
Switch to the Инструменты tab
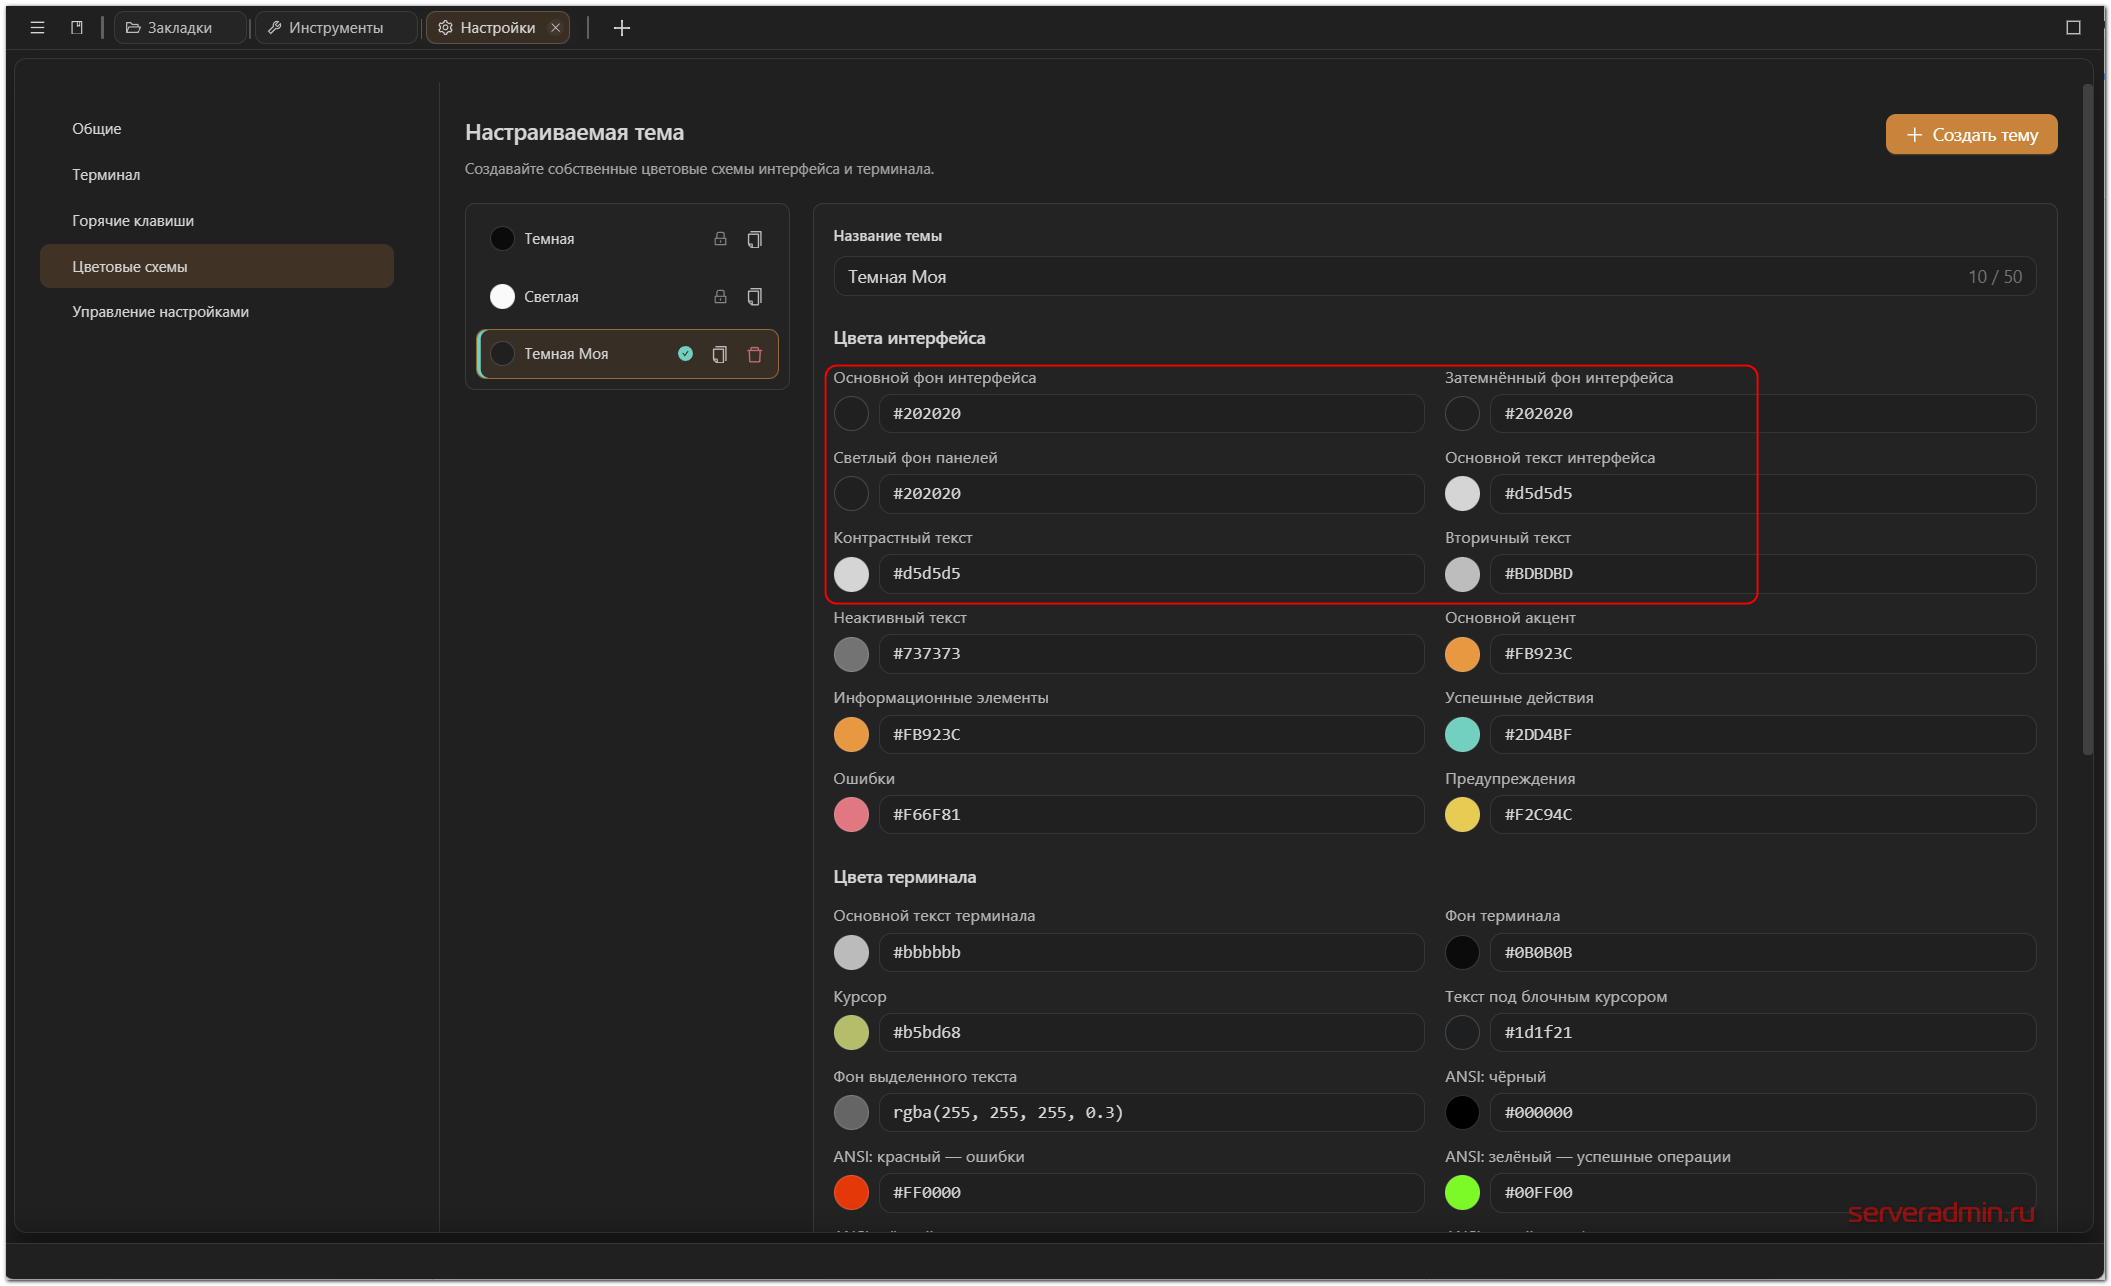click(336, 28)
